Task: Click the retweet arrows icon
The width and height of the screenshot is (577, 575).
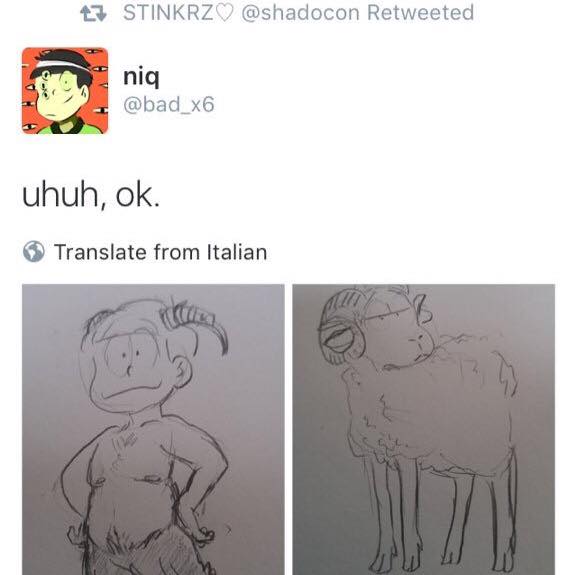Action: point(93,13)
